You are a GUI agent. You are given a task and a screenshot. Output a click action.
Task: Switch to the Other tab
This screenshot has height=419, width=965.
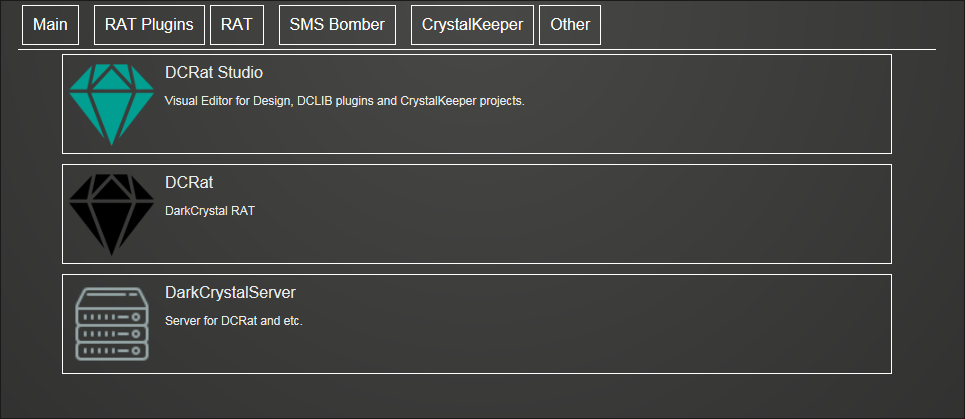pos(570,25)
